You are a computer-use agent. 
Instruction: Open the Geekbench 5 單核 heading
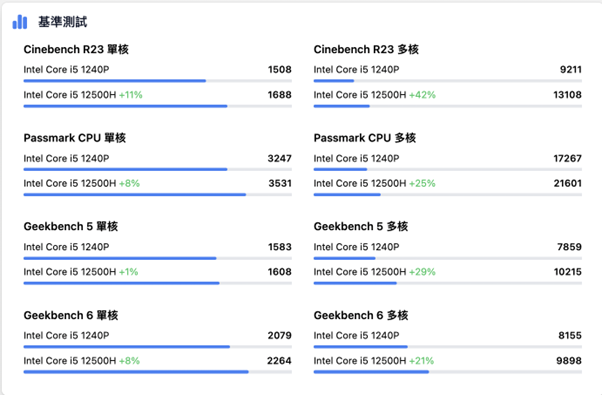click(x=71, y=226)
